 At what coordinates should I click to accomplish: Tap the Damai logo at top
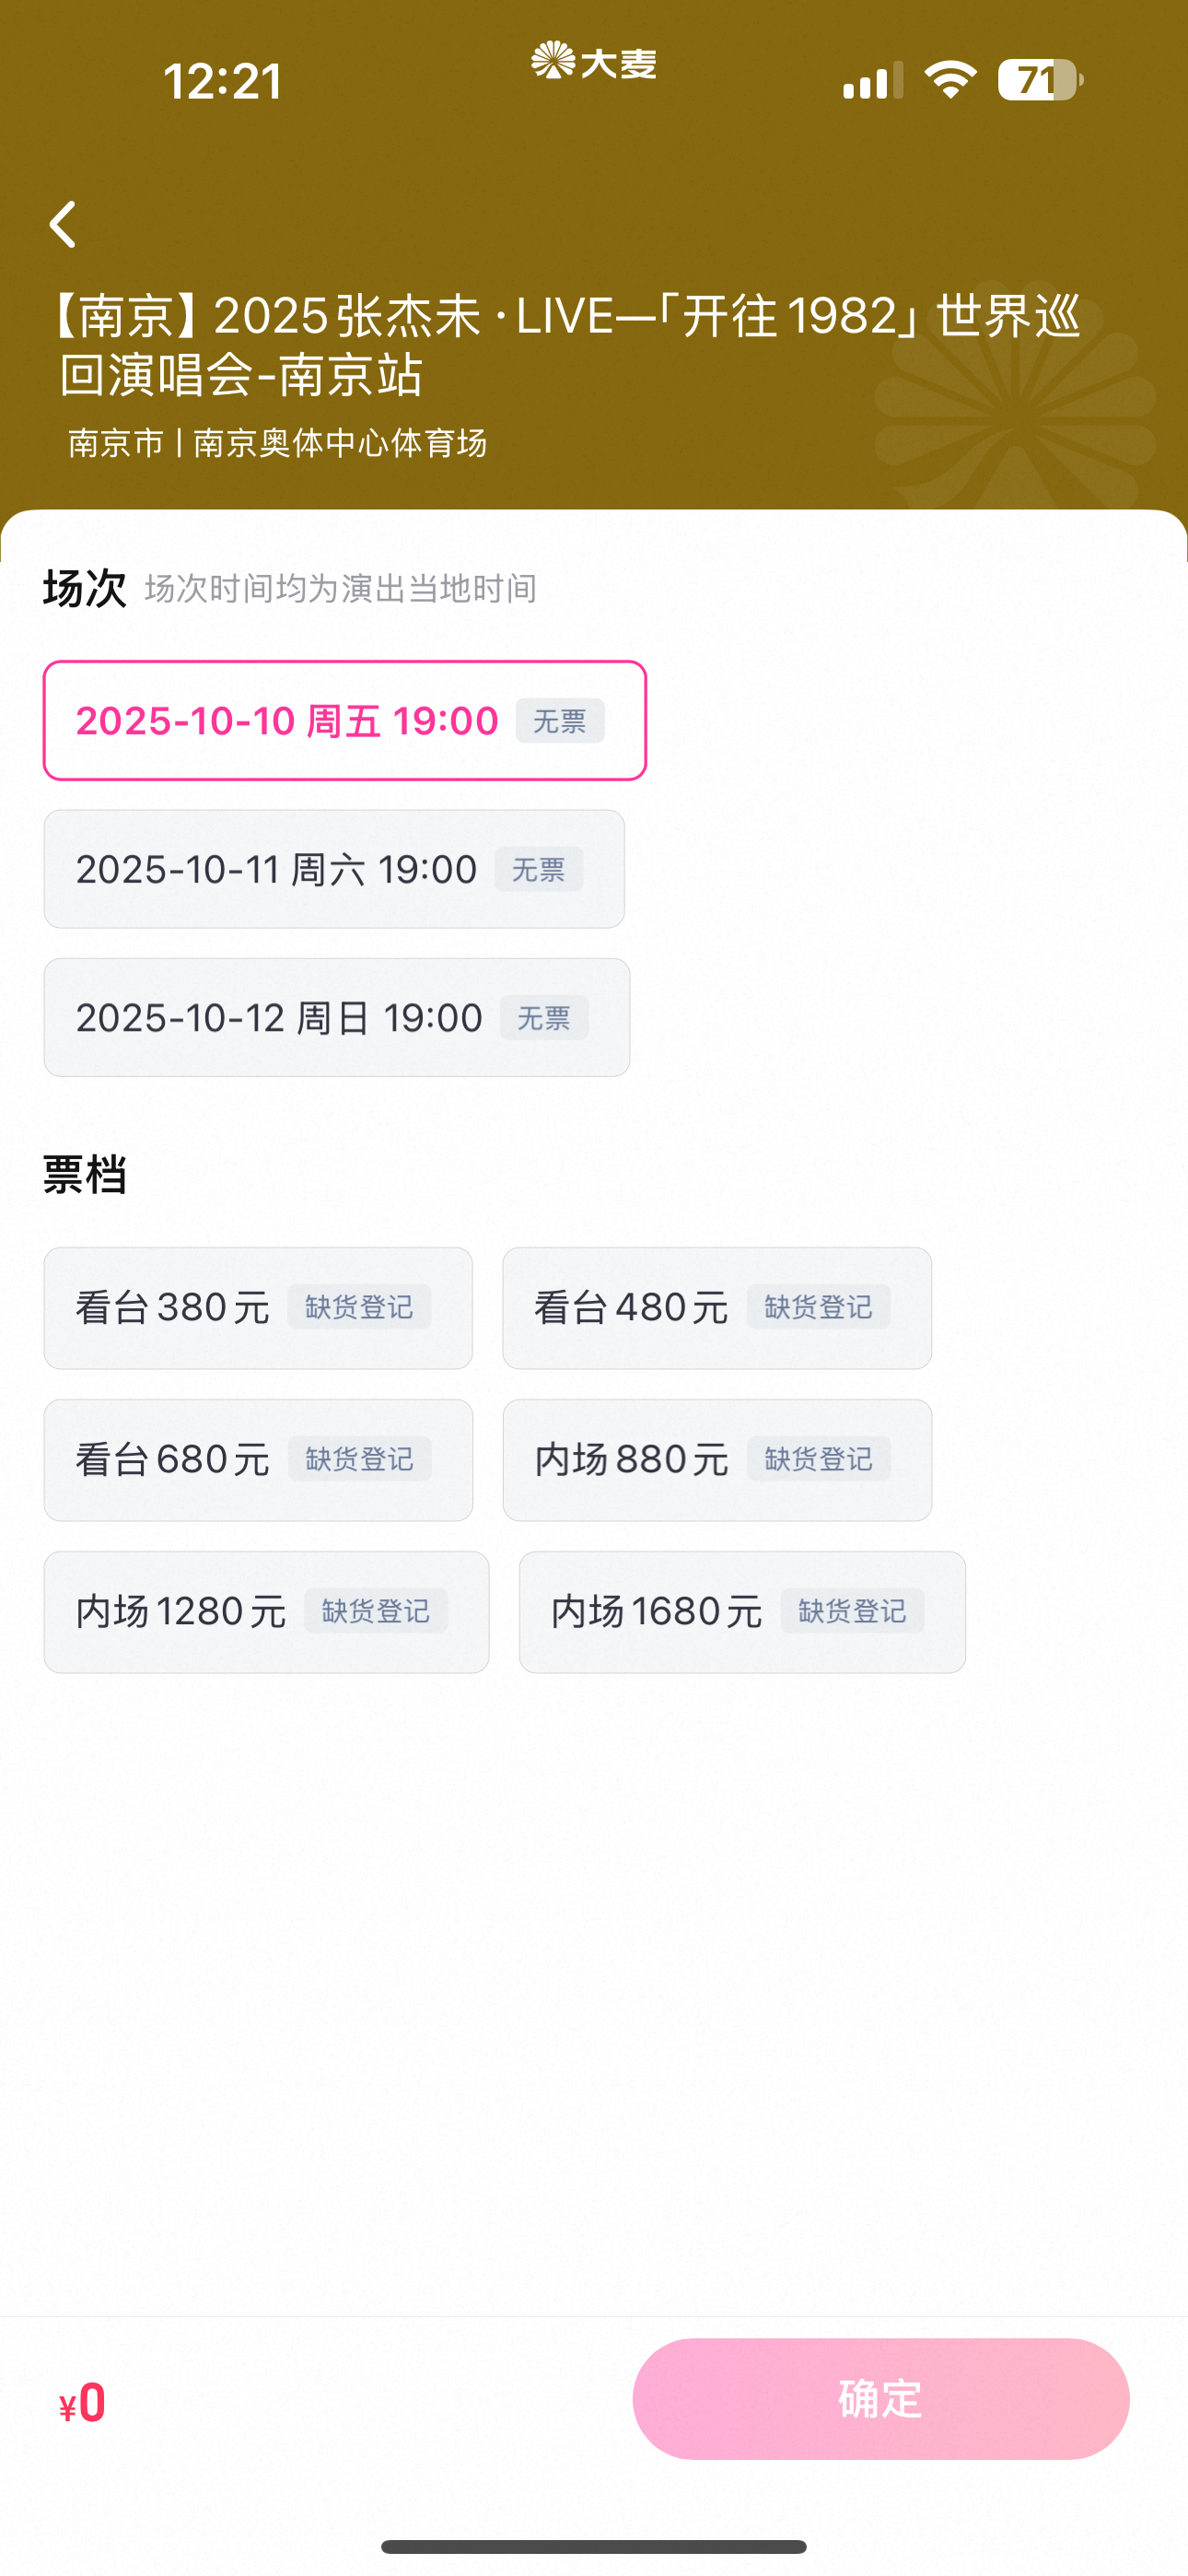[x=594, y=61]
